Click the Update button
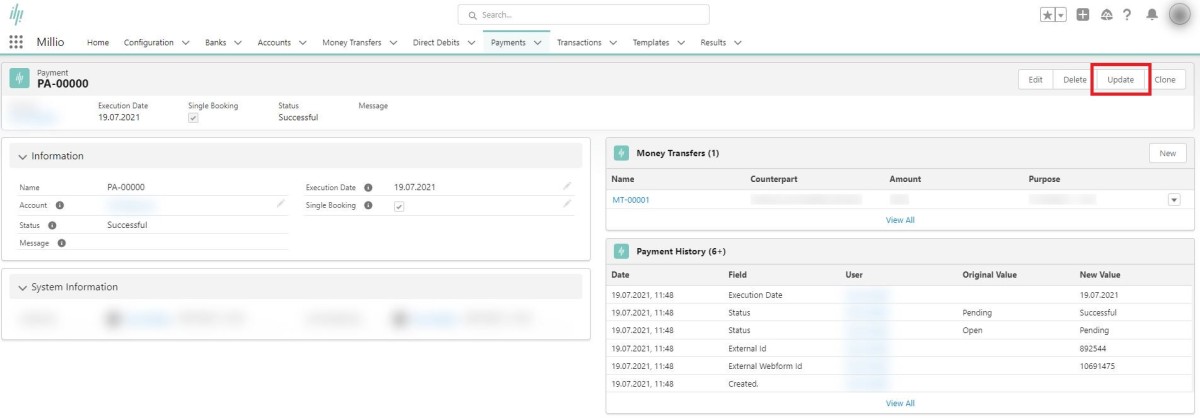 1120,79
